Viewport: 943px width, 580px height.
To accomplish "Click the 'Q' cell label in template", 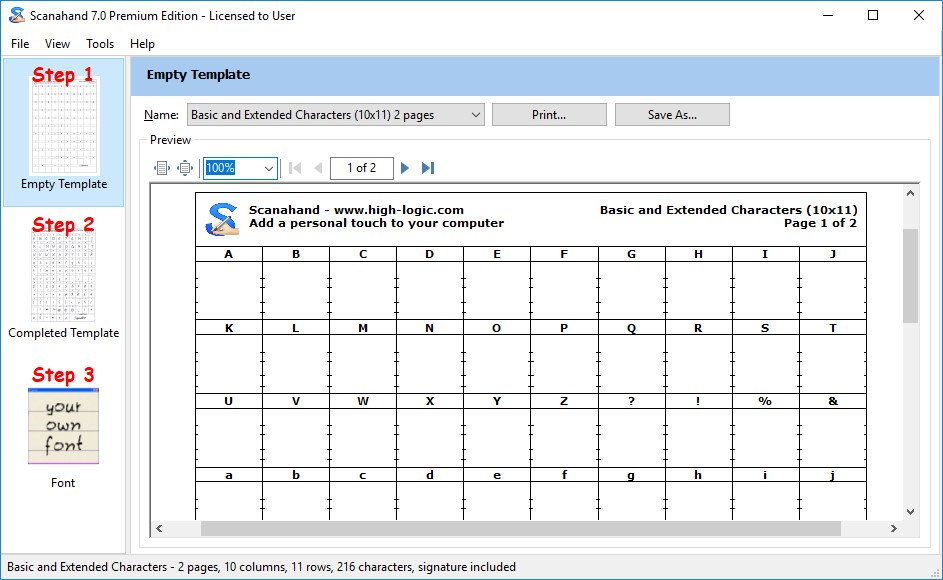I will [x=631, y=328].
